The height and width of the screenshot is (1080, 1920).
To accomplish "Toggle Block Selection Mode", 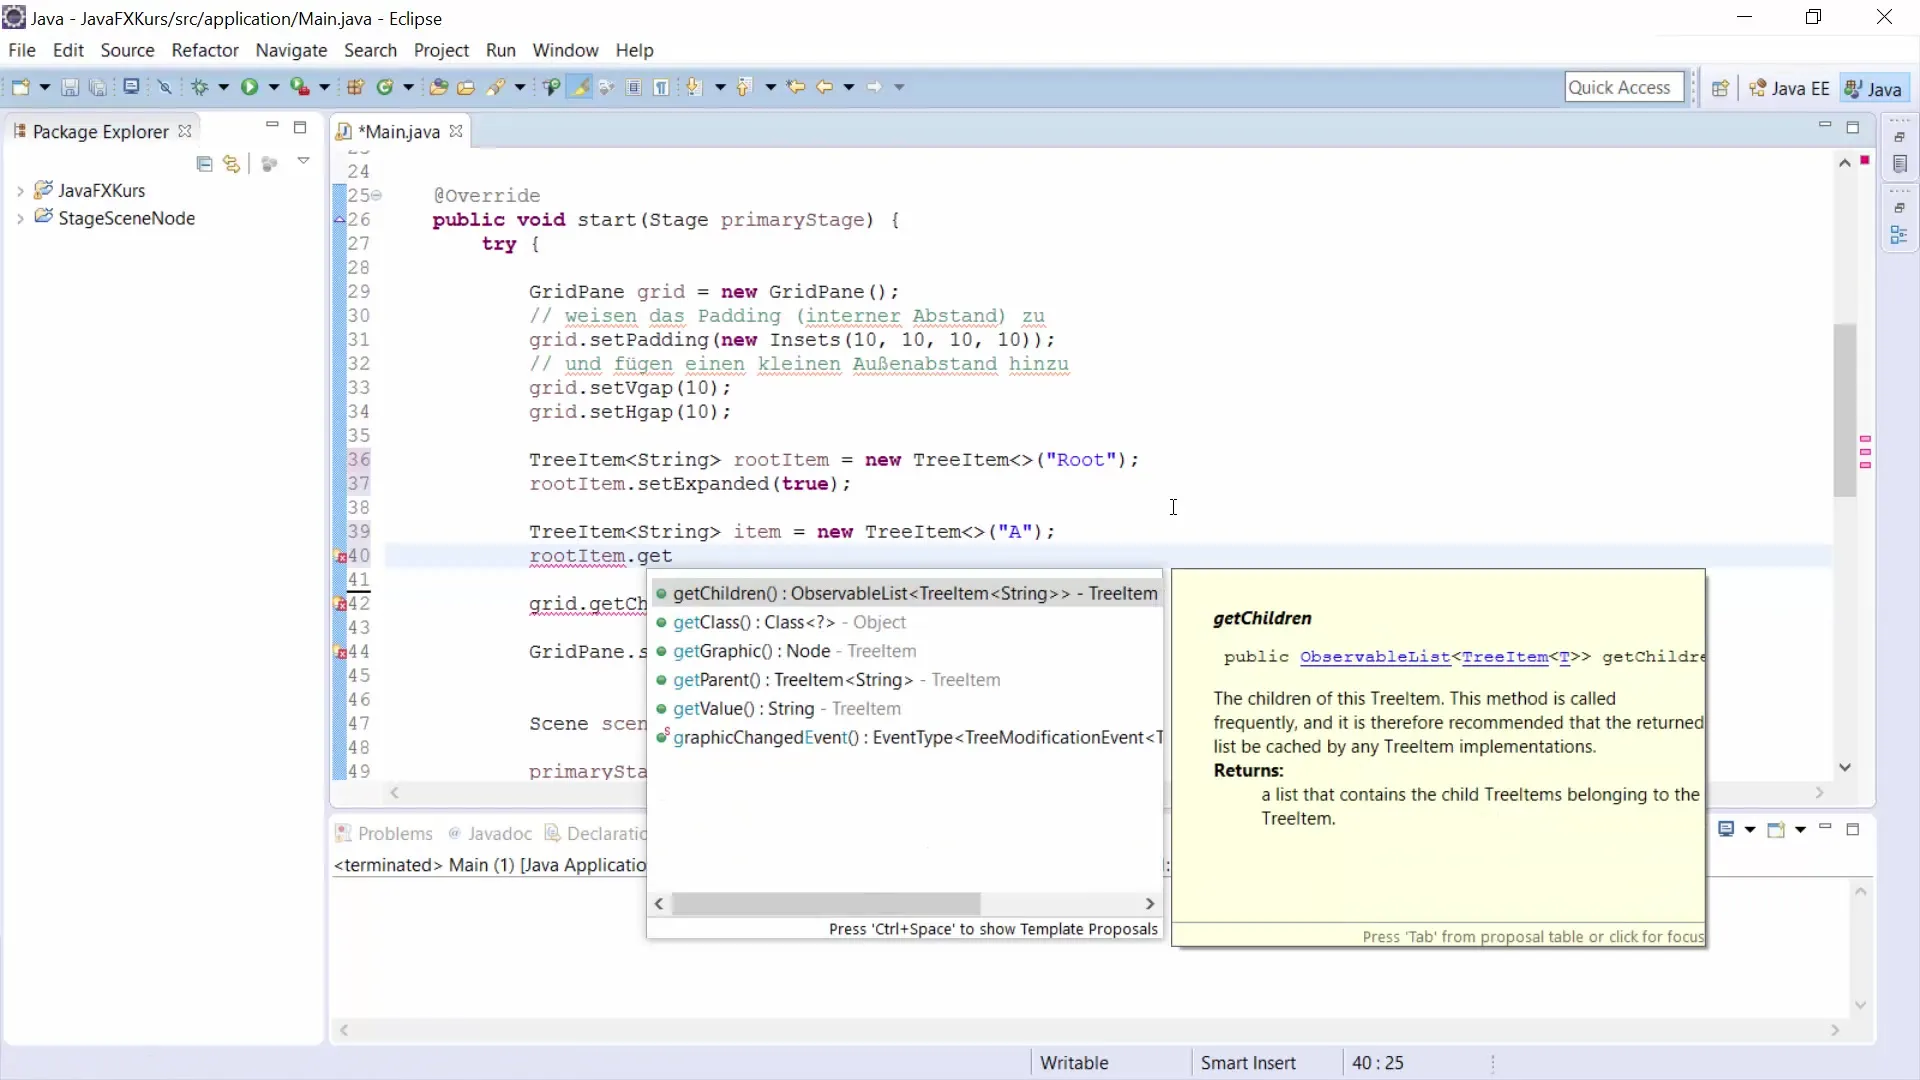I will 634,87.
